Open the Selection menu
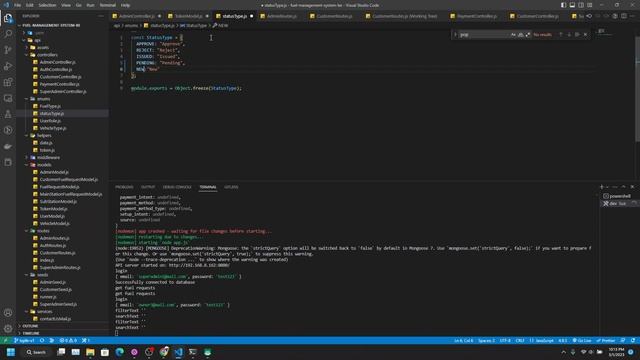This screenshot has width=640, height=360. pyautogui.click(x=47, y=5)
